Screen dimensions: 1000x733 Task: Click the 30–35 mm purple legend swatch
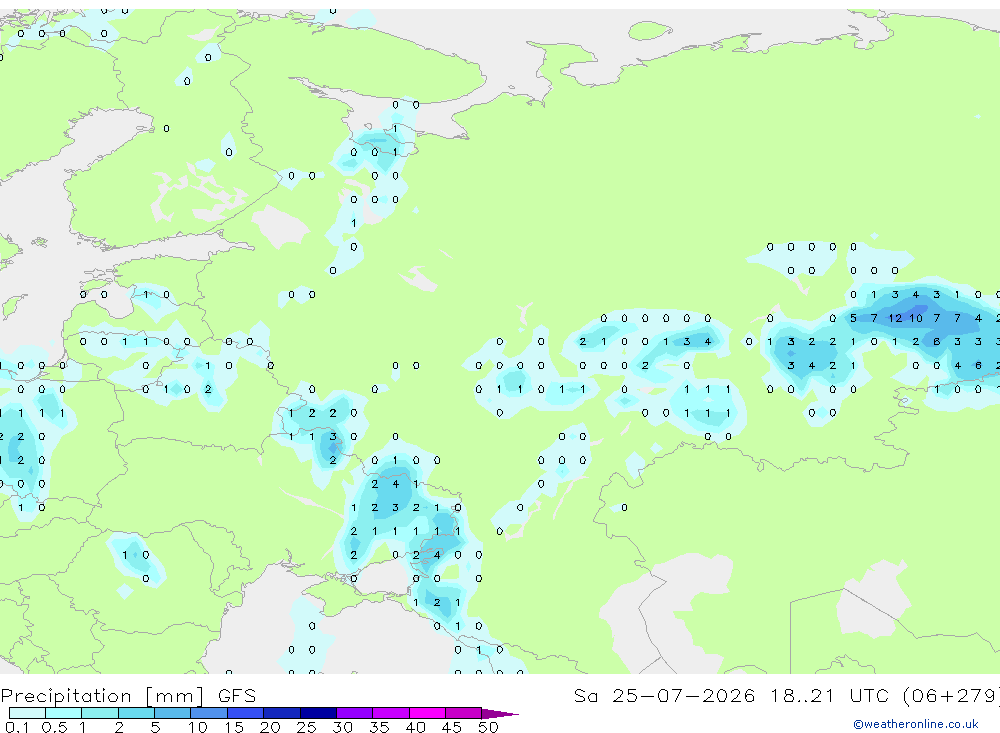coord(355,713)
